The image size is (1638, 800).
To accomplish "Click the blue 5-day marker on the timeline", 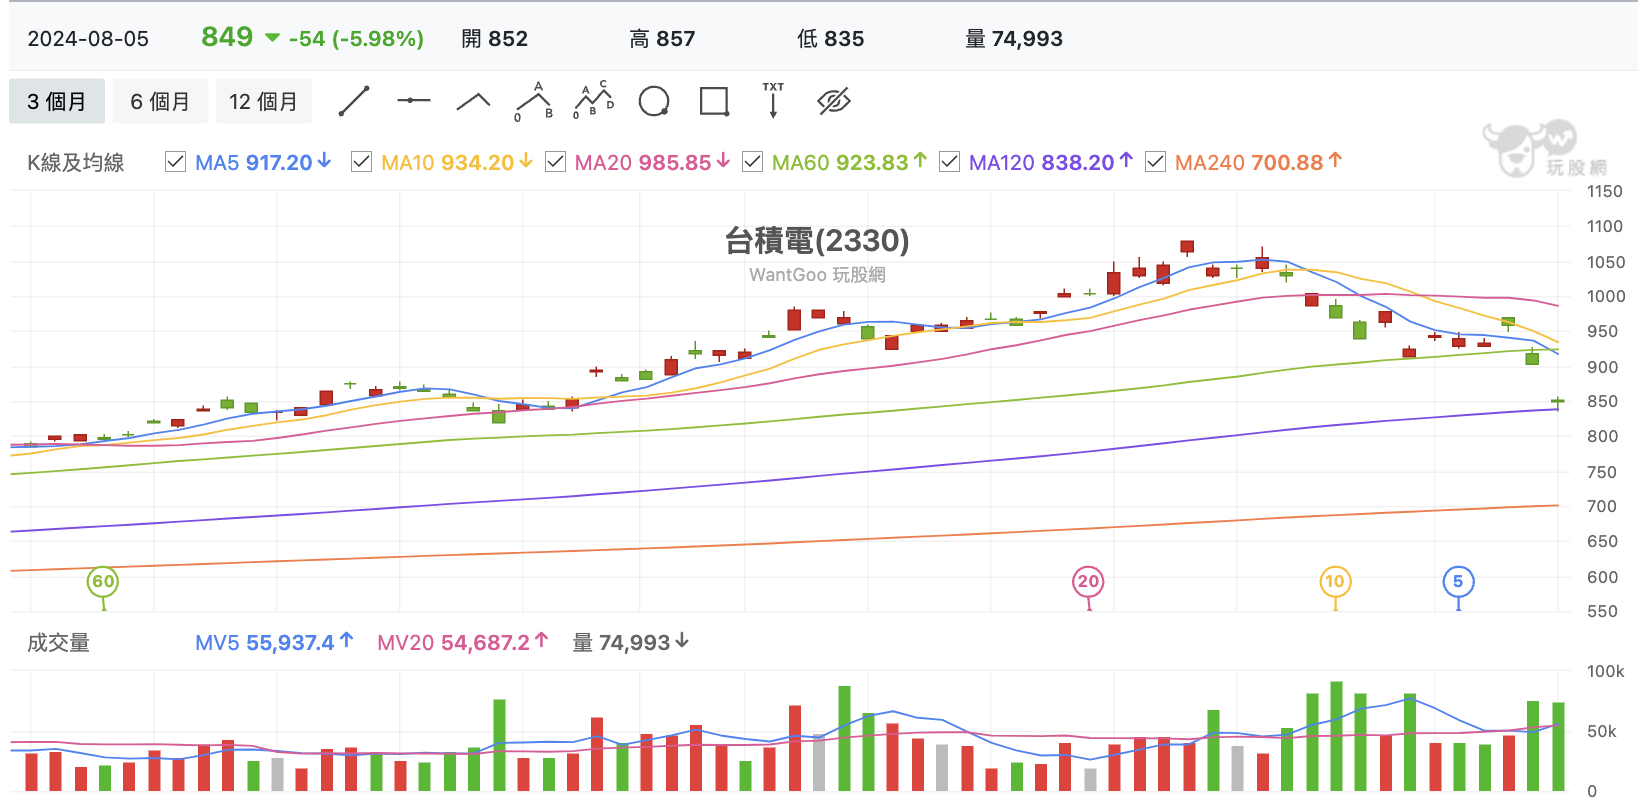I will [x=1458, y=582].
